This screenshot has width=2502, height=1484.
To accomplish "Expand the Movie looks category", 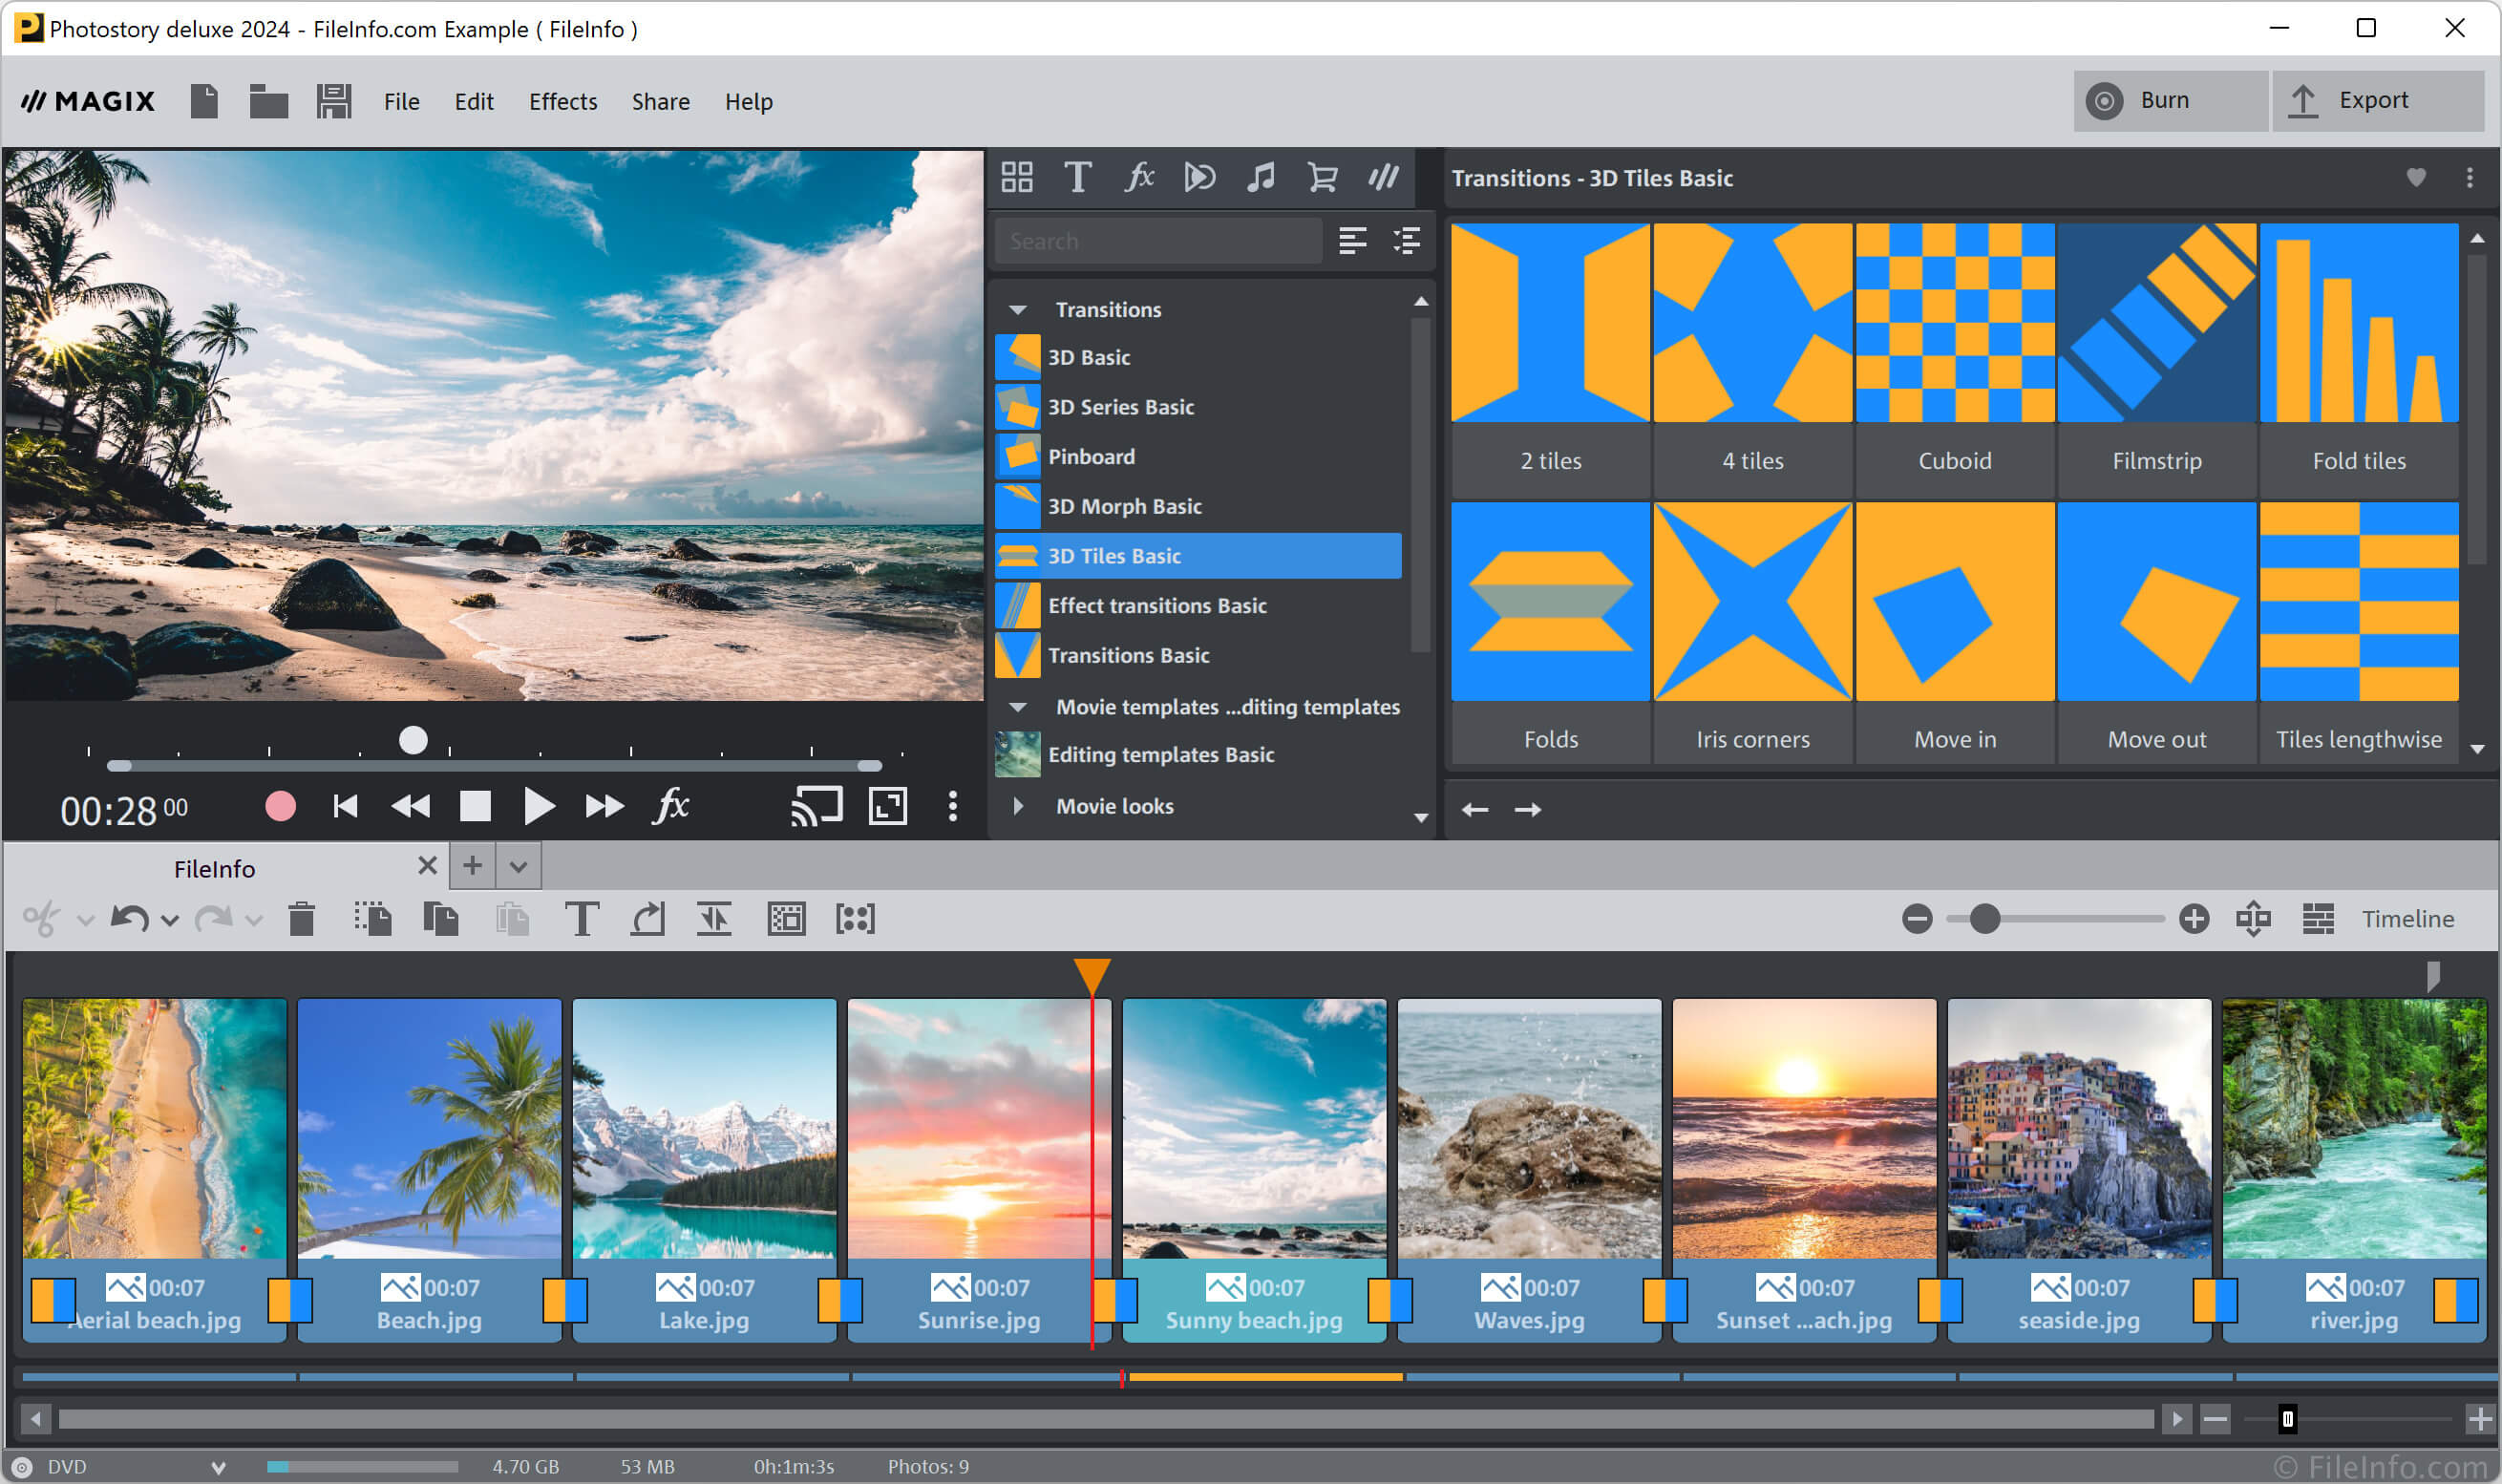I will pyautogui.click(x=1018, y=806).
